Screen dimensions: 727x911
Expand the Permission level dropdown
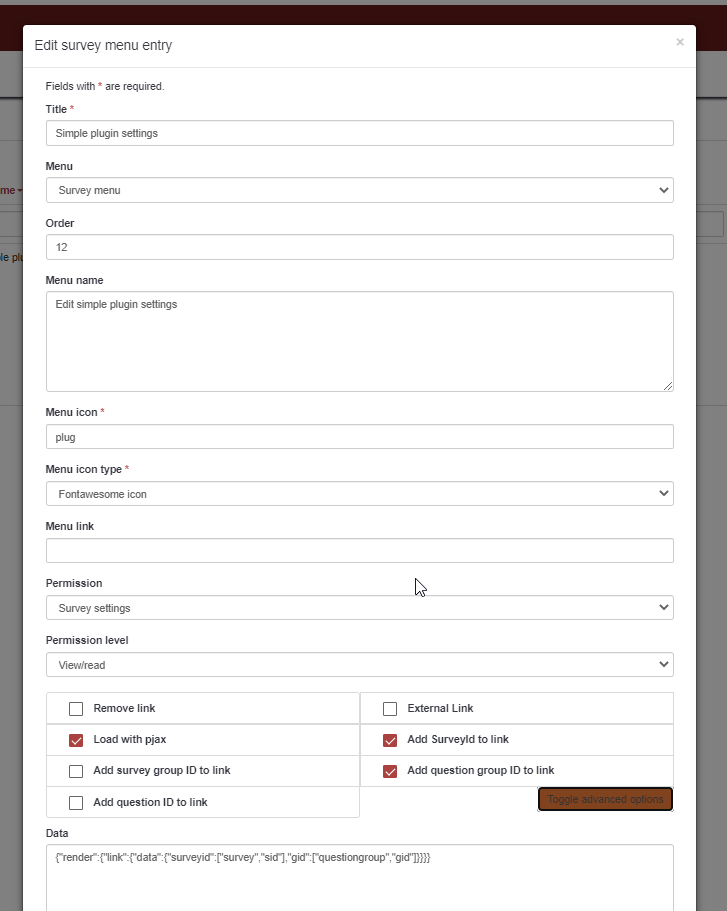(359, 665)
